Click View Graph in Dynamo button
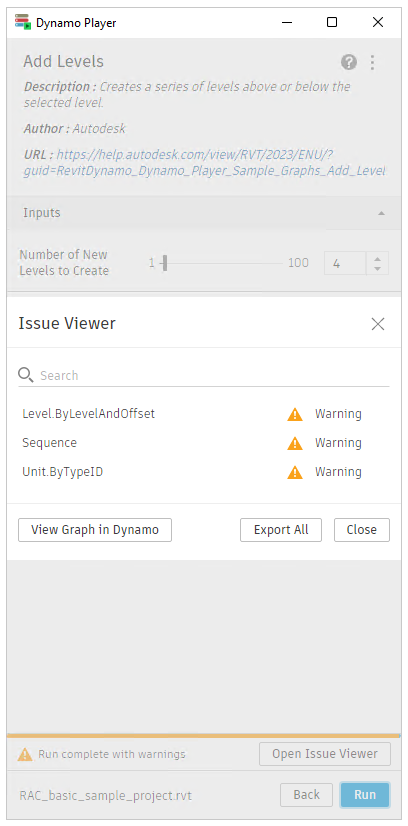Image resolution: width=408 pixels, height=826 pixels. coord(95,530)
